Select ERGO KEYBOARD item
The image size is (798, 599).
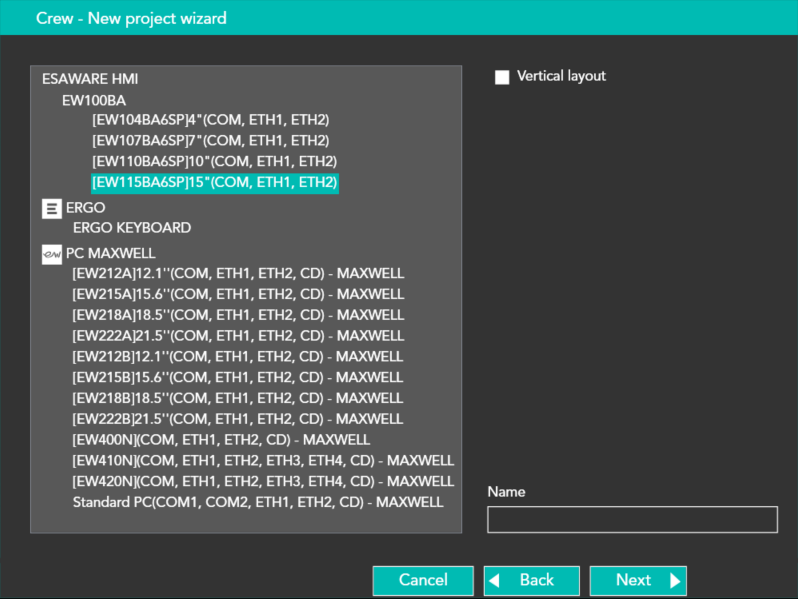pos(131,228)
